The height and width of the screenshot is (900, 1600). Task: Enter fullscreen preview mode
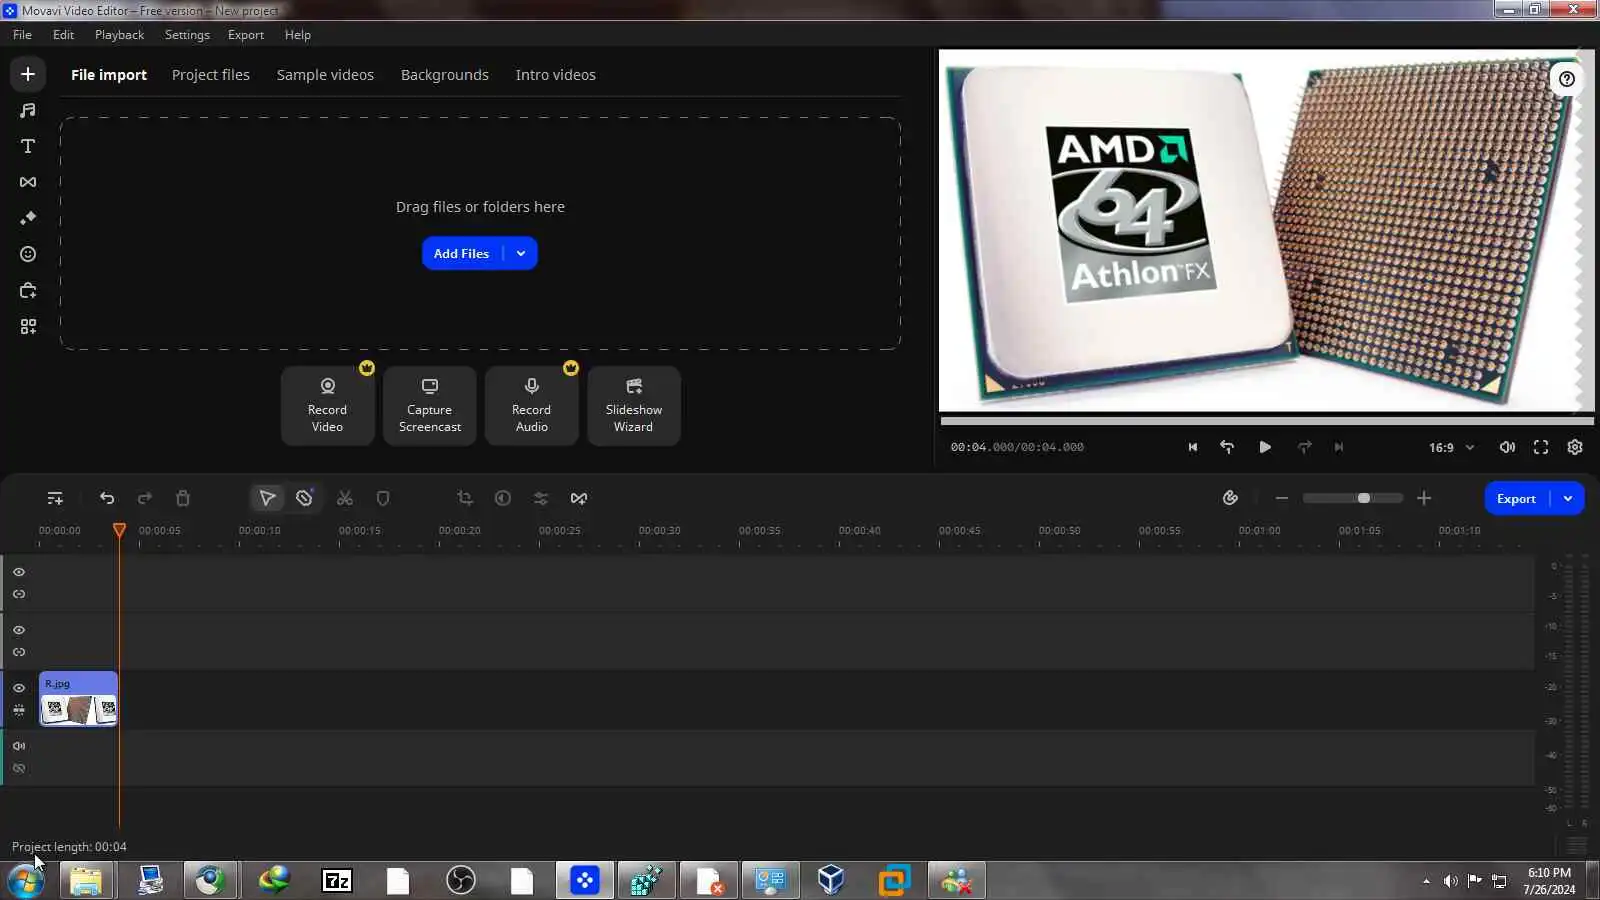point(1541,447)
